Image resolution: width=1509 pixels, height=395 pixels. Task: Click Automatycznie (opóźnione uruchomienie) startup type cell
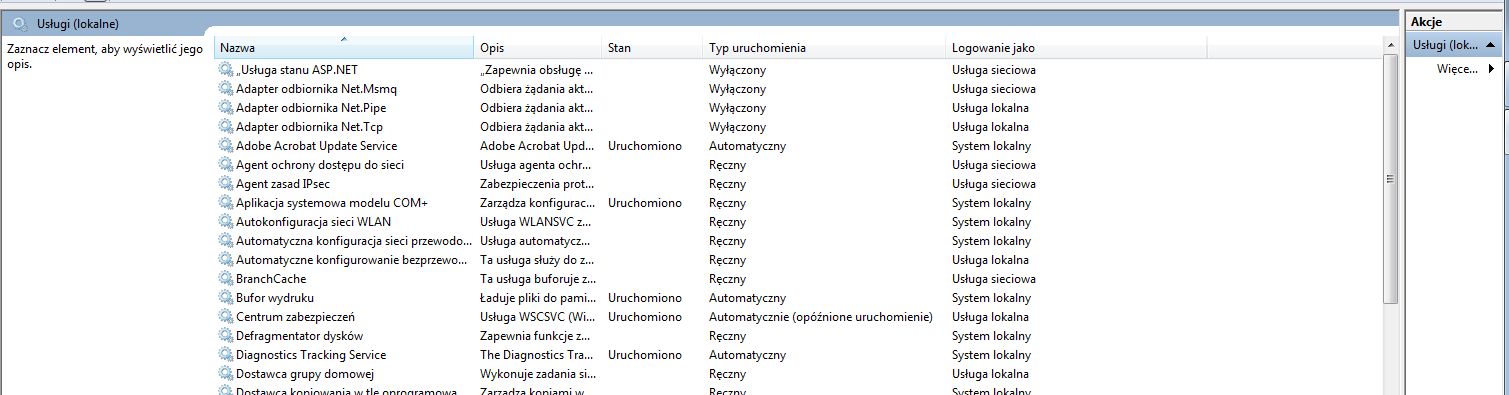pos(821,317)
